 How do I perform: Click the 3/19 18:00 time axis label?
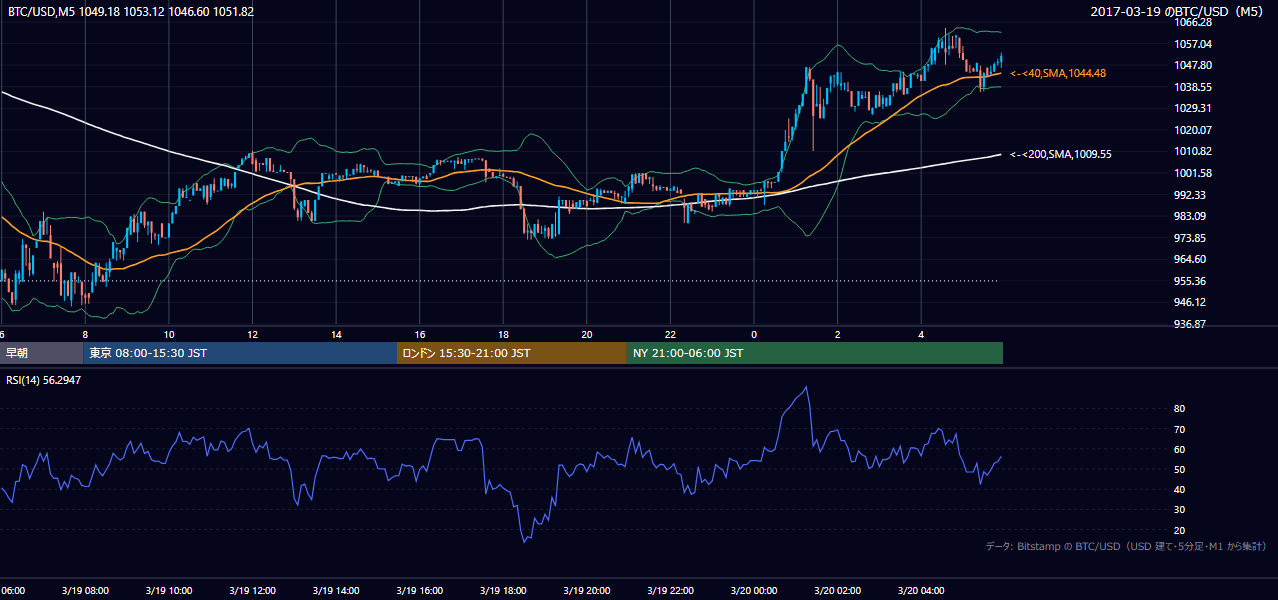pos(503,591)
